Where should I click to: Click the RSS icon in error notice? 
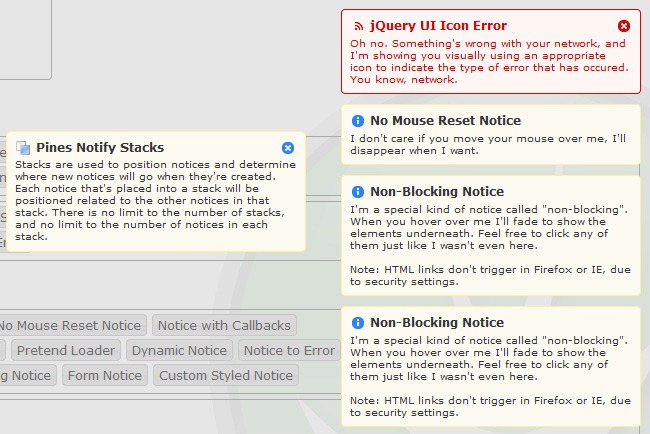click(358, 26)
